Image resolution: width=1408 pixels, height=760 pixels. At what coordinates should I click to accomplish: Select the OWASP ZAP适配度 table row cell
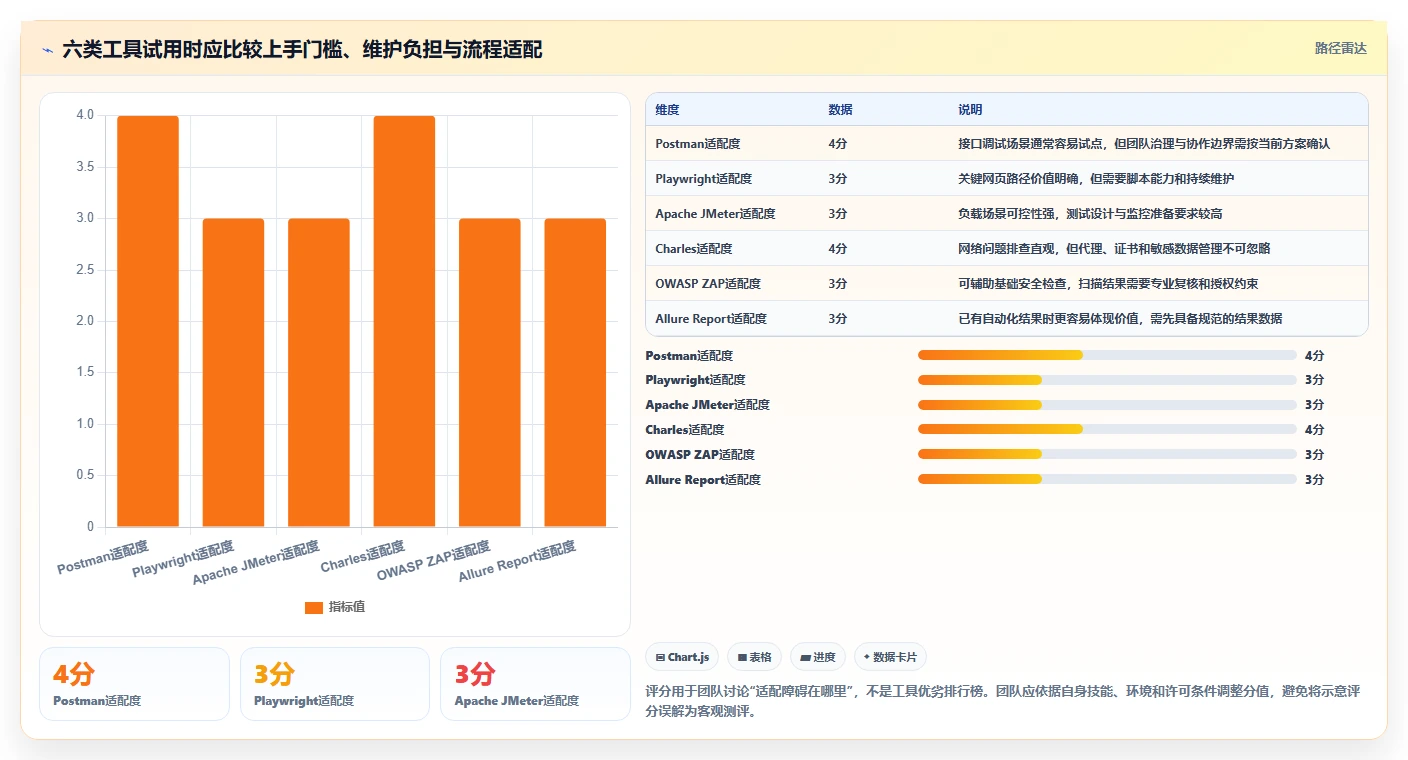707,284
